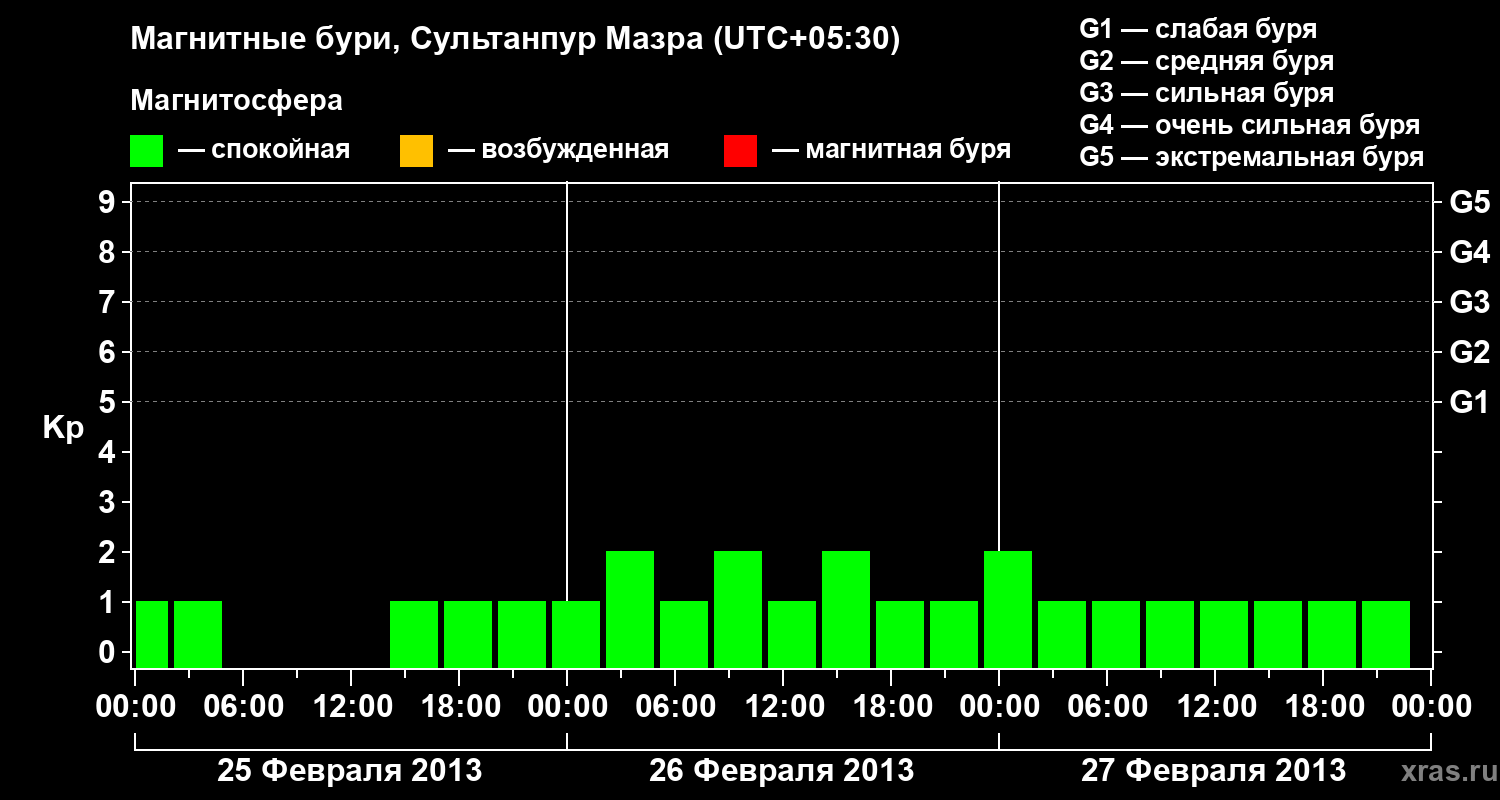Screen dimensions: 1500x800
Task: Click the right-axis 'G3' level label
Action: pos(1470,302)
